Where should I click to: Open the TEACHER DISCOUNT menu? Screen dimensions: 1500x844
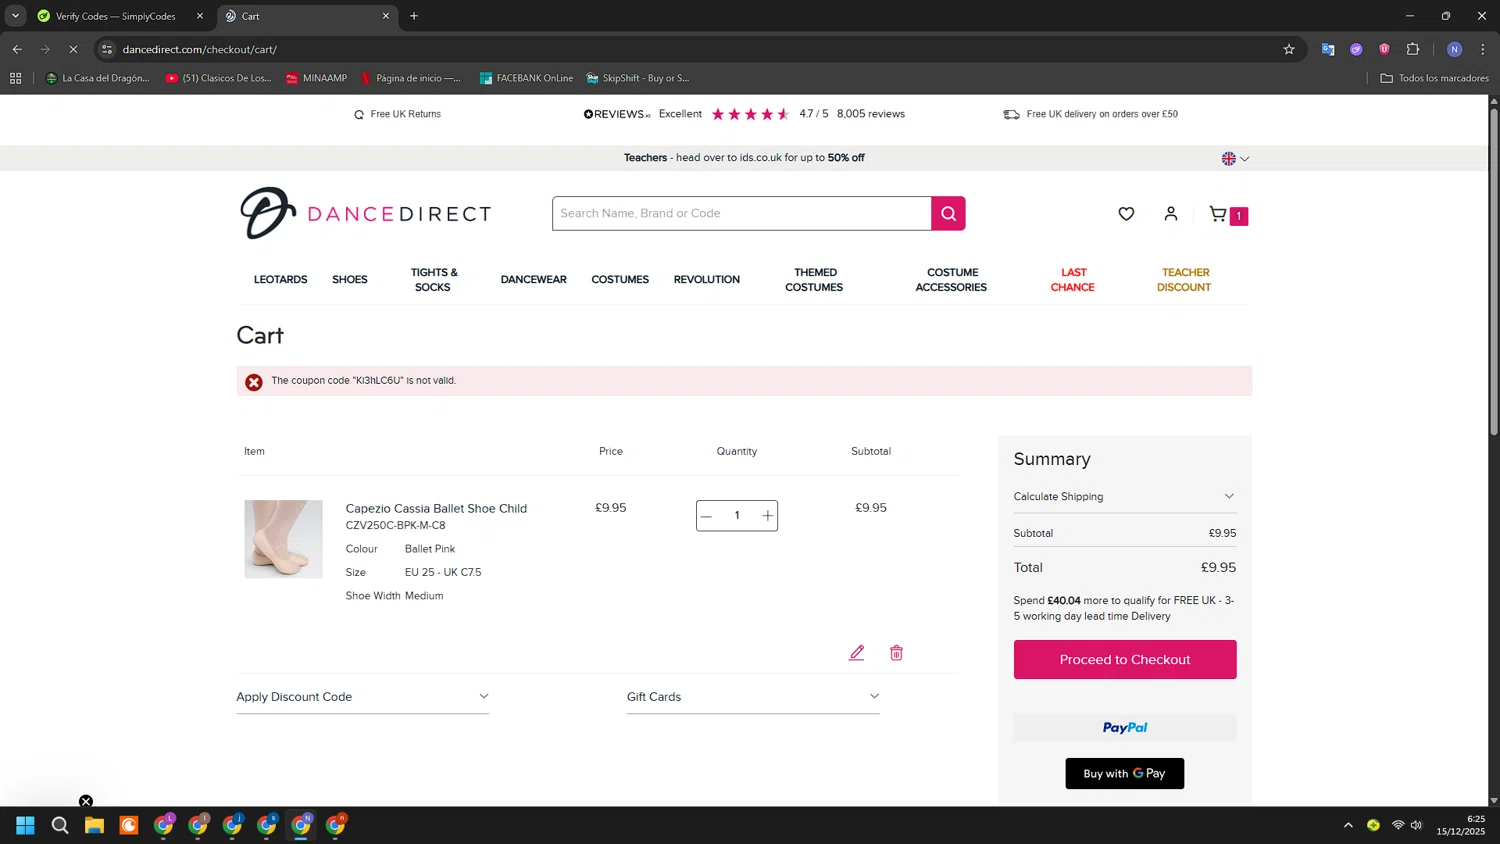coord(1185,280)
